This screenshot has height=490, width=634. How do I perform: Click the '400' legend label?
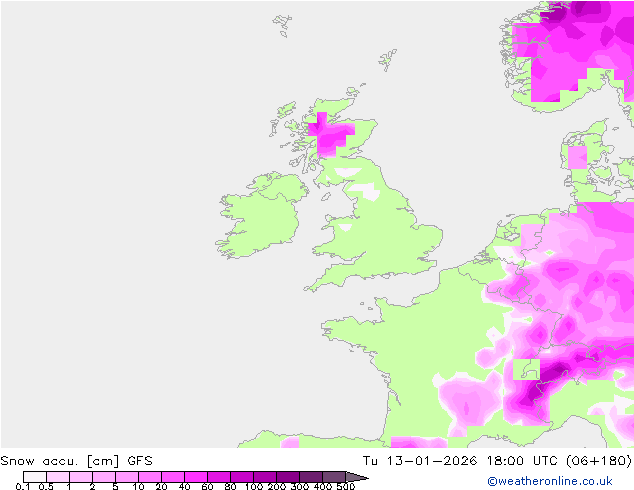[x=323, y=486]
